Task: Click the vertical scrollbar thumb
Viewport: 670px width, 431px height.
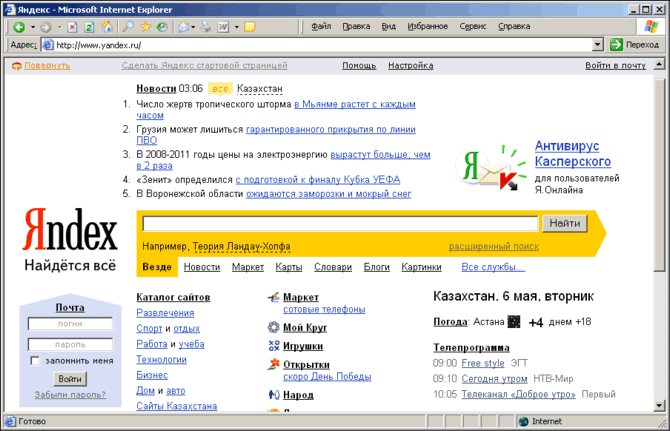Action: [x=659, y=174]
